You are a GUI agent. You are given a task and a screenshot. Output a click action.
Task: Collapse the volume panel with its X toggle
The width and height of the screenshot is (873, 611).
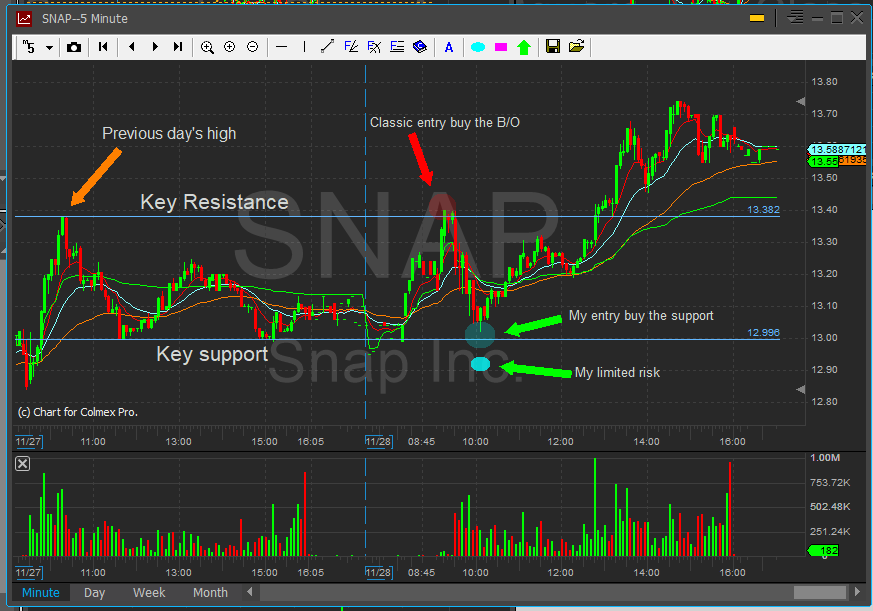(x=22, y=463)
